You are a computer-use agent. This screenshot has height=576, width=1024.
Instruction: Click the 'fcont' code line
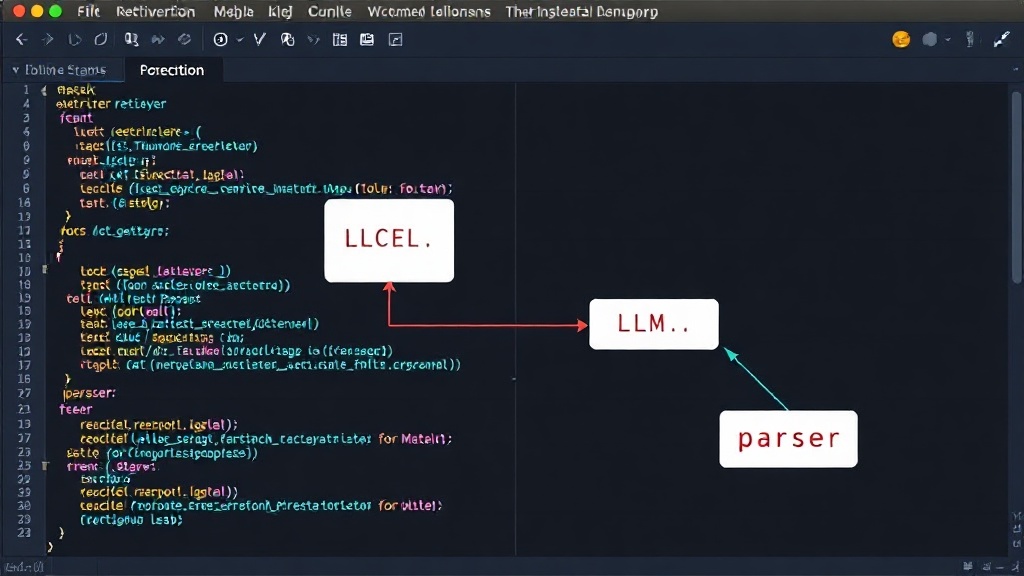click(76, 118)
